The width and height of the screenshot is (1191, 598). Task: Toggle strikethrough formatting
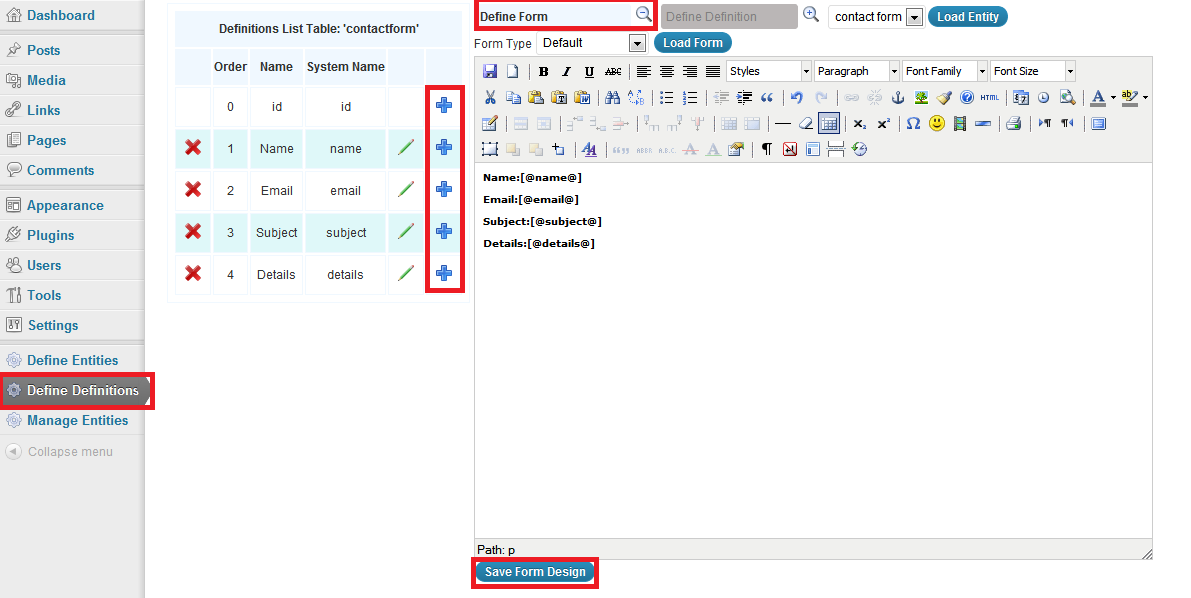(612, 71)
